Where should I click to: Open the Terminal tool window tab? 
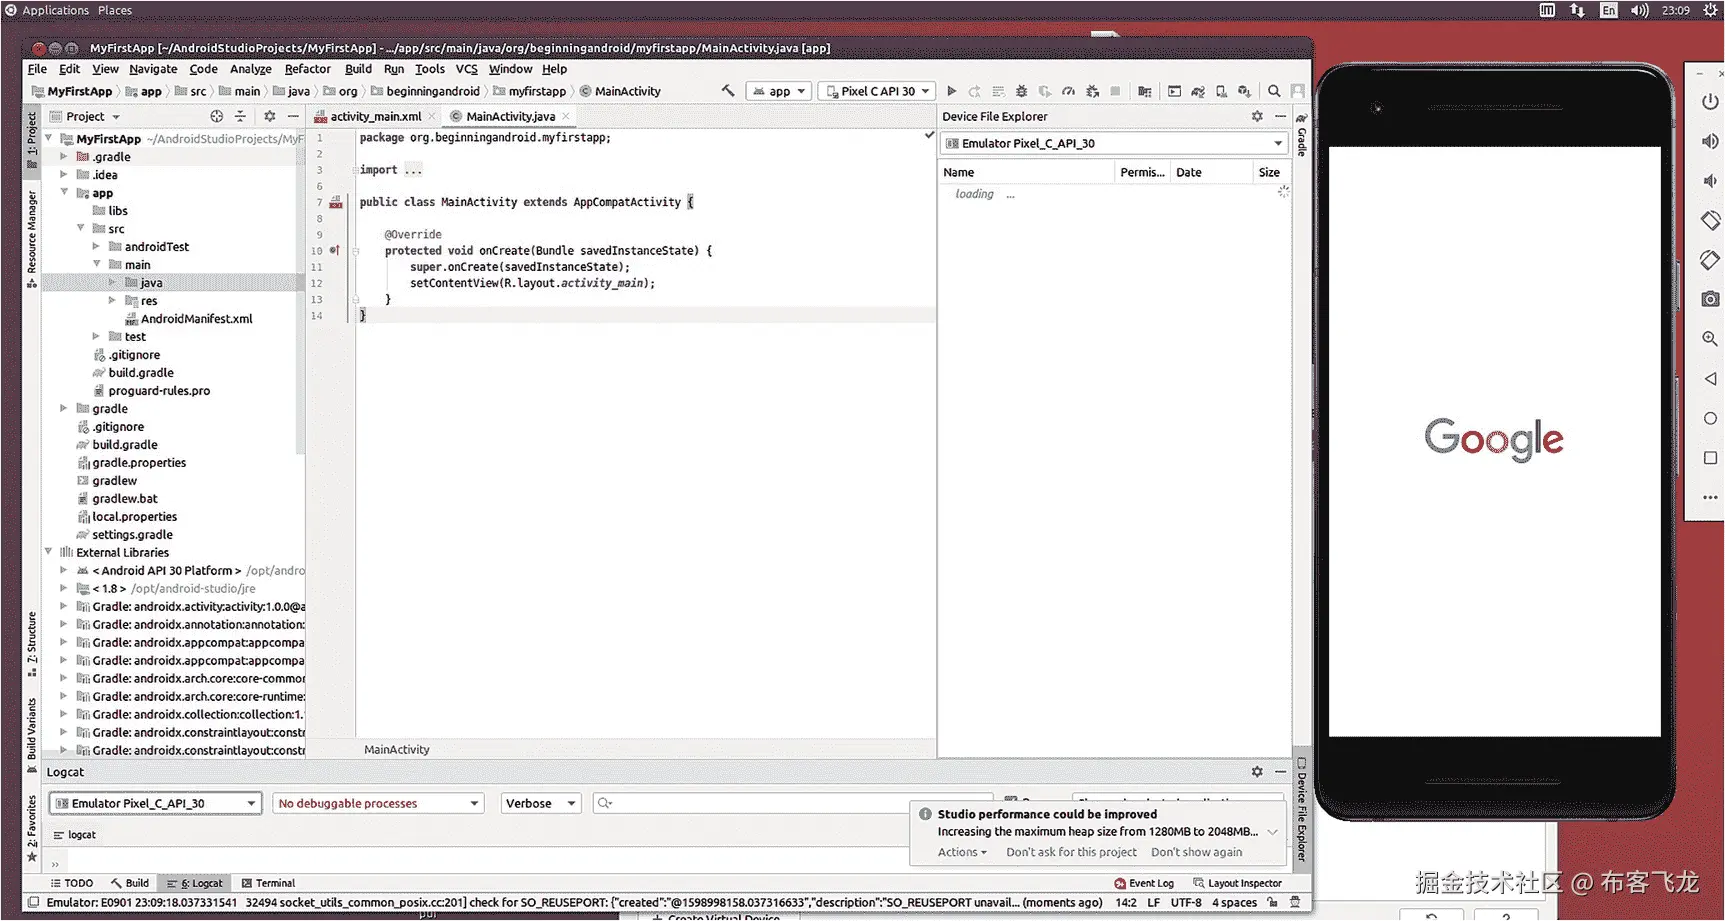click(268, 883)
